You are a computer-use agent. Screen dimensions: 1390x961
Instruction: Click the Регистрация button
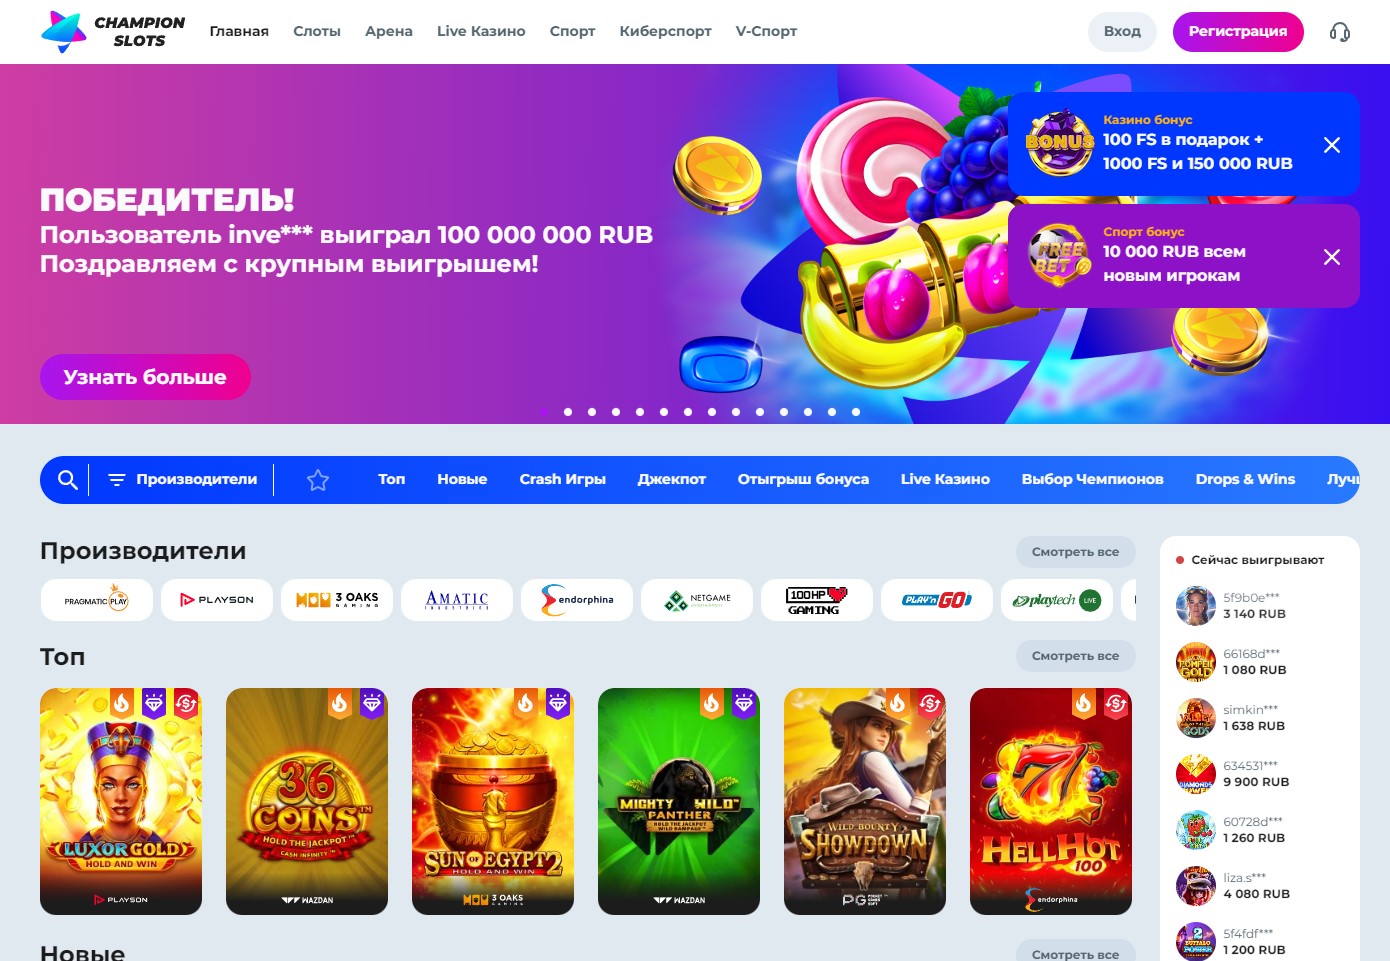click(1238, 31)
